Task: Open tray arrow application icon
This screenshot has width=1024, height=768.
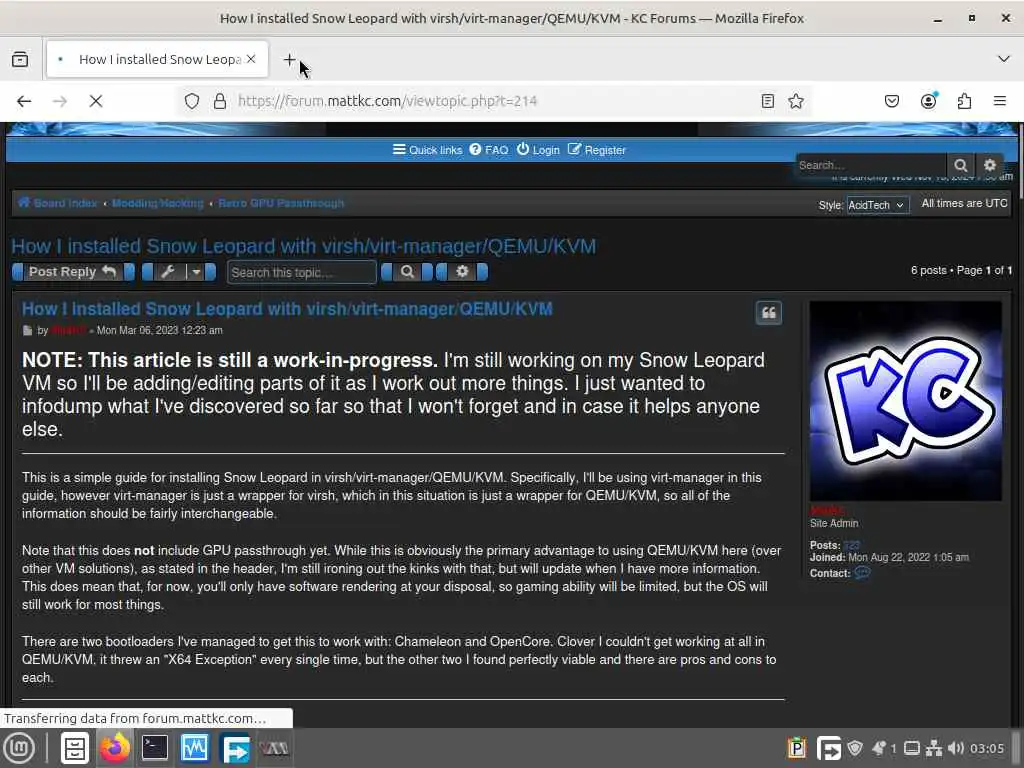Action: [829, 748]
